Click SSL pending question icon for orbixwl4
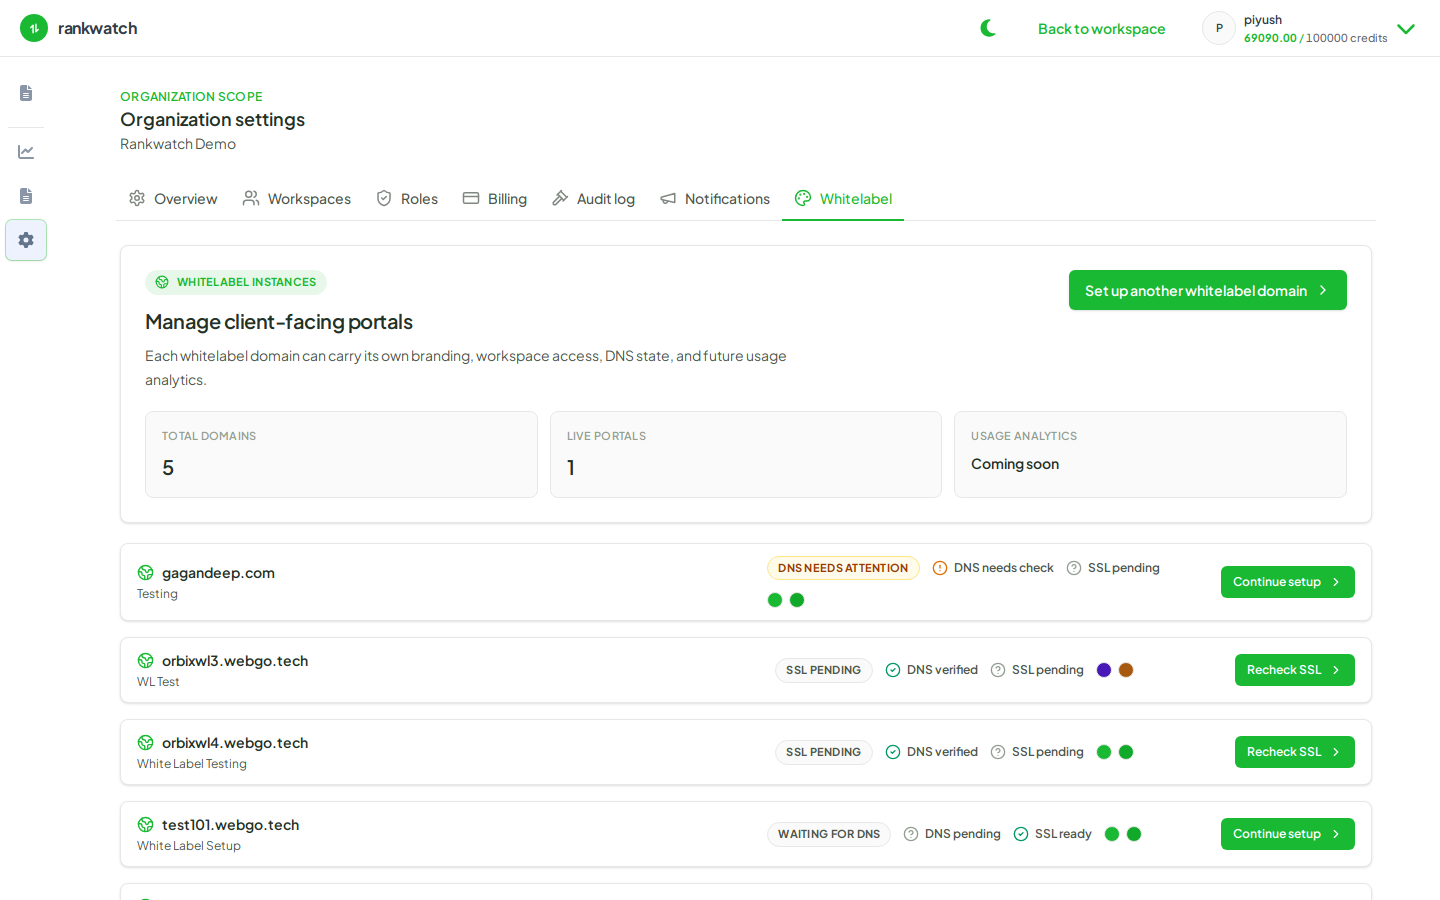Viewport: 1440px width, 900px height. pyautogui.click(x=998, y=752)
